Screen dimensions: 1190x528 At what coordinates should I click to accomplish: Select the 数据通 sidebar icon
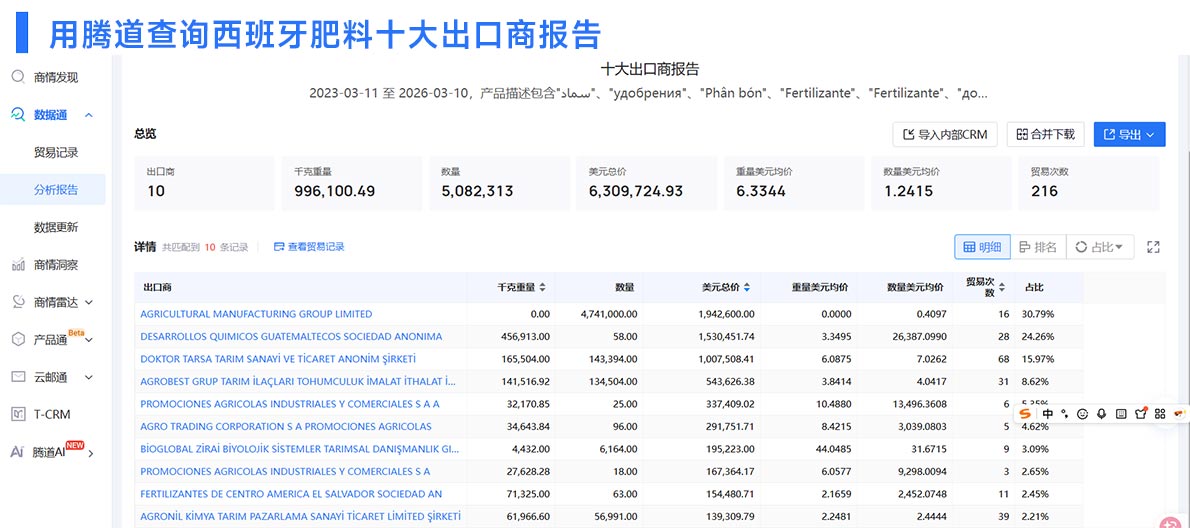pos(18,115)
